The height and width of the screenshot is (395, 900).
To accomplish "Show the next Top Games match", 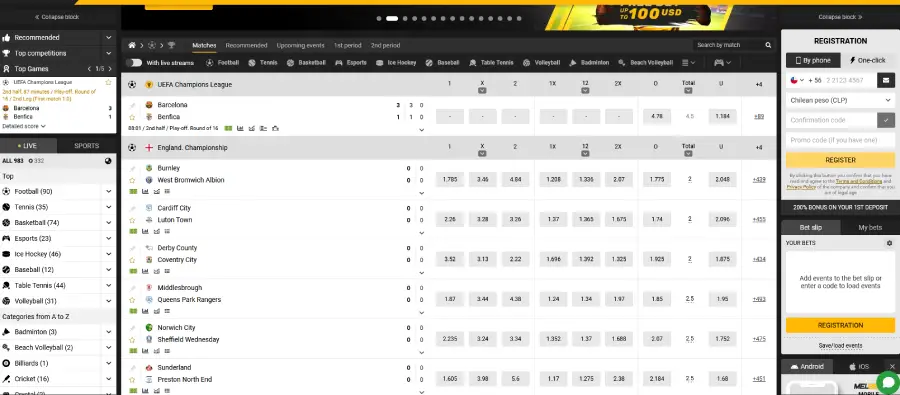I will (109, 69).
